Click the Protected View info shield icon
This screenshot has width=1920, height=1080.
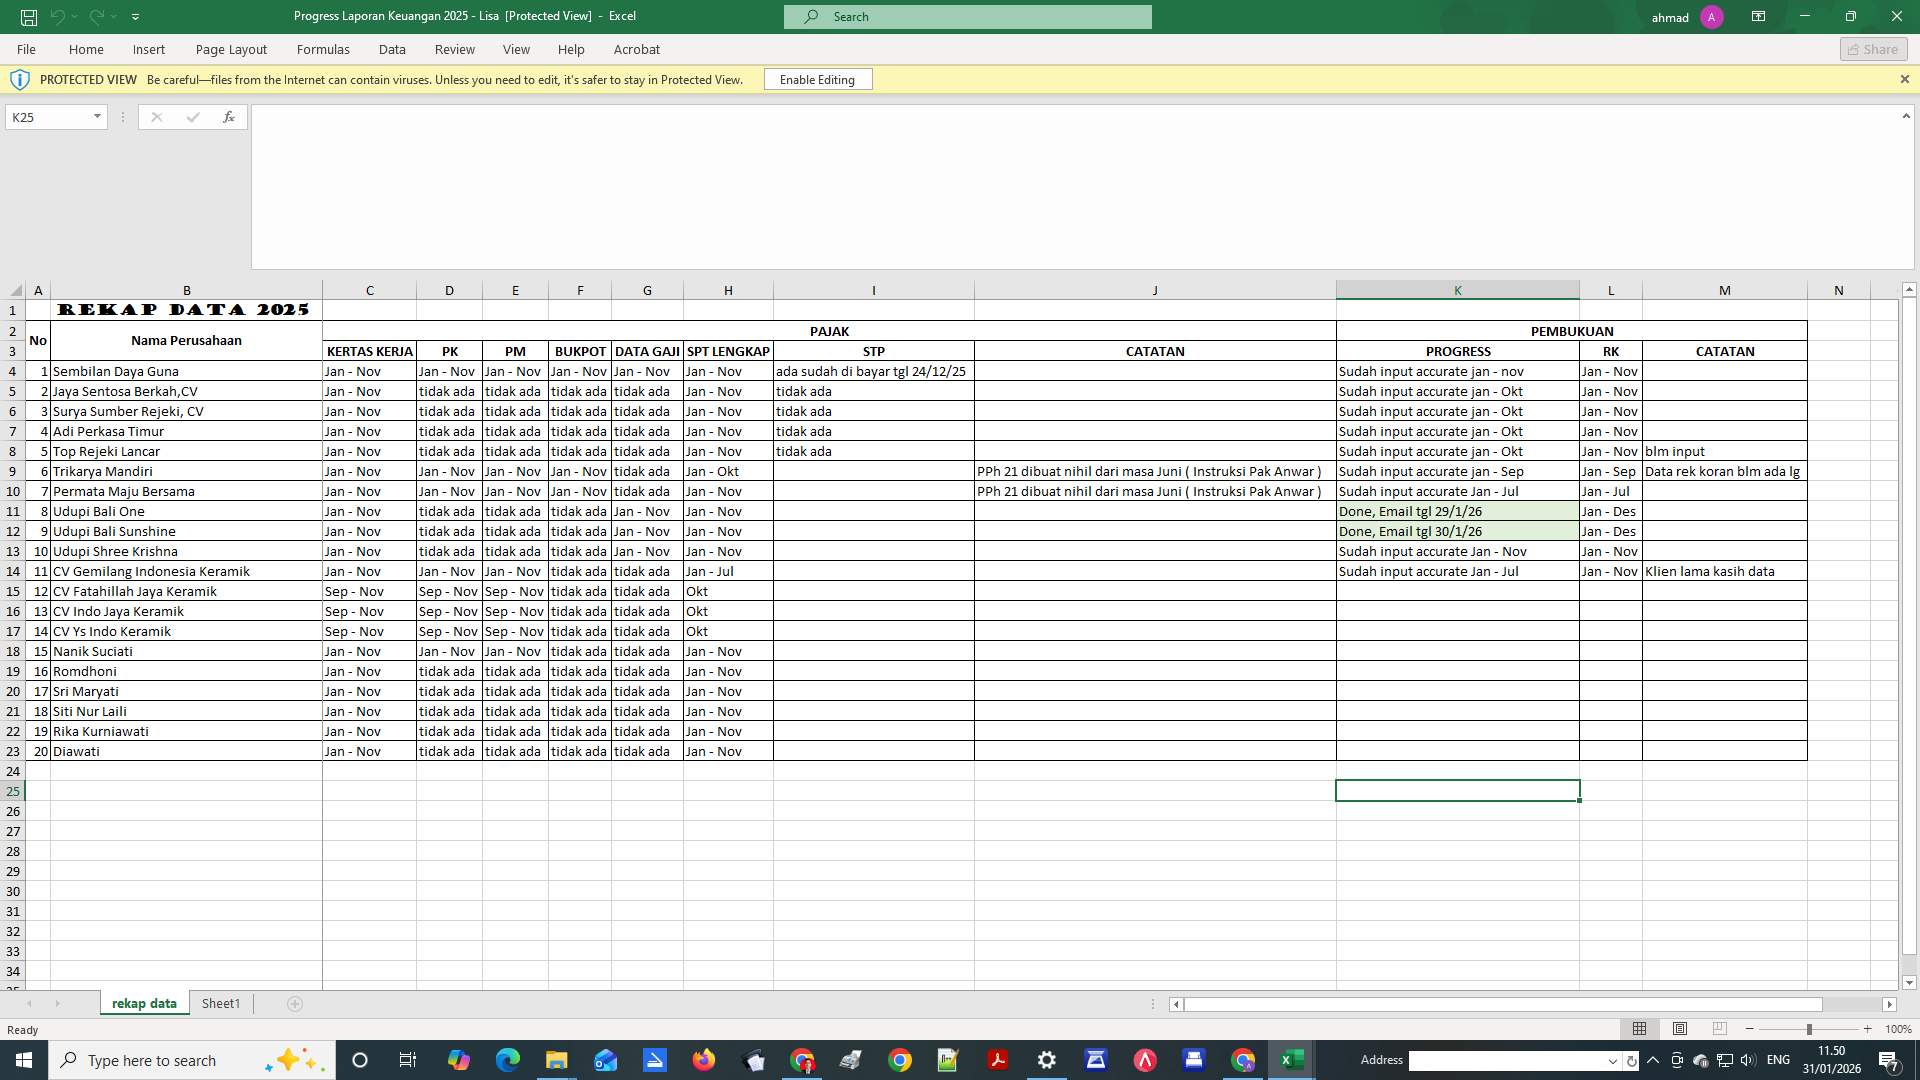coord(20,79)
